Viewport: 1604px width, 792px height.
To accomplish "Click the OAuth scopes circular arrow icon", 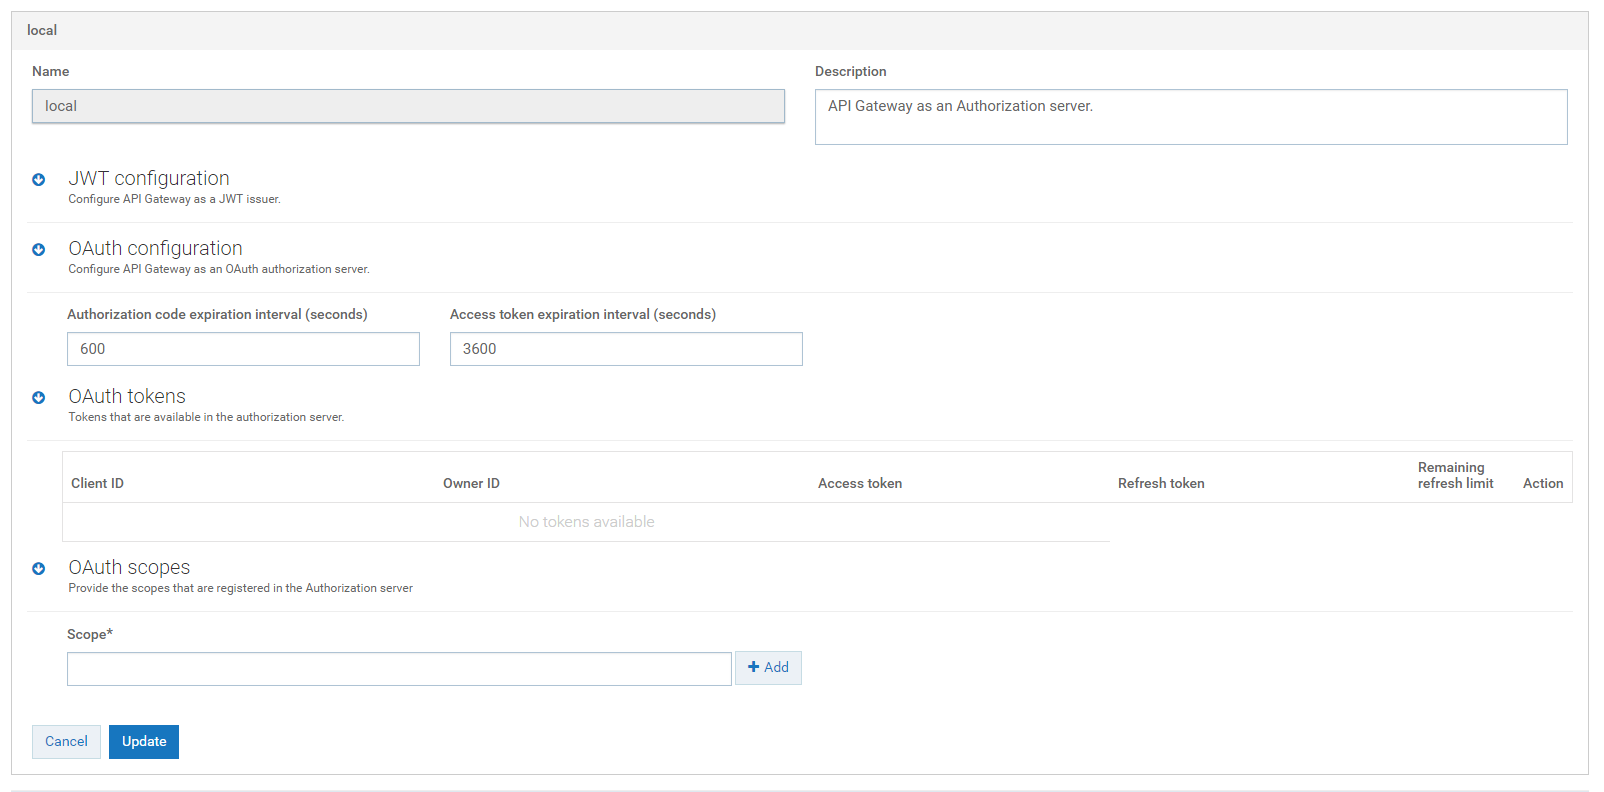I will coord(39,569).
